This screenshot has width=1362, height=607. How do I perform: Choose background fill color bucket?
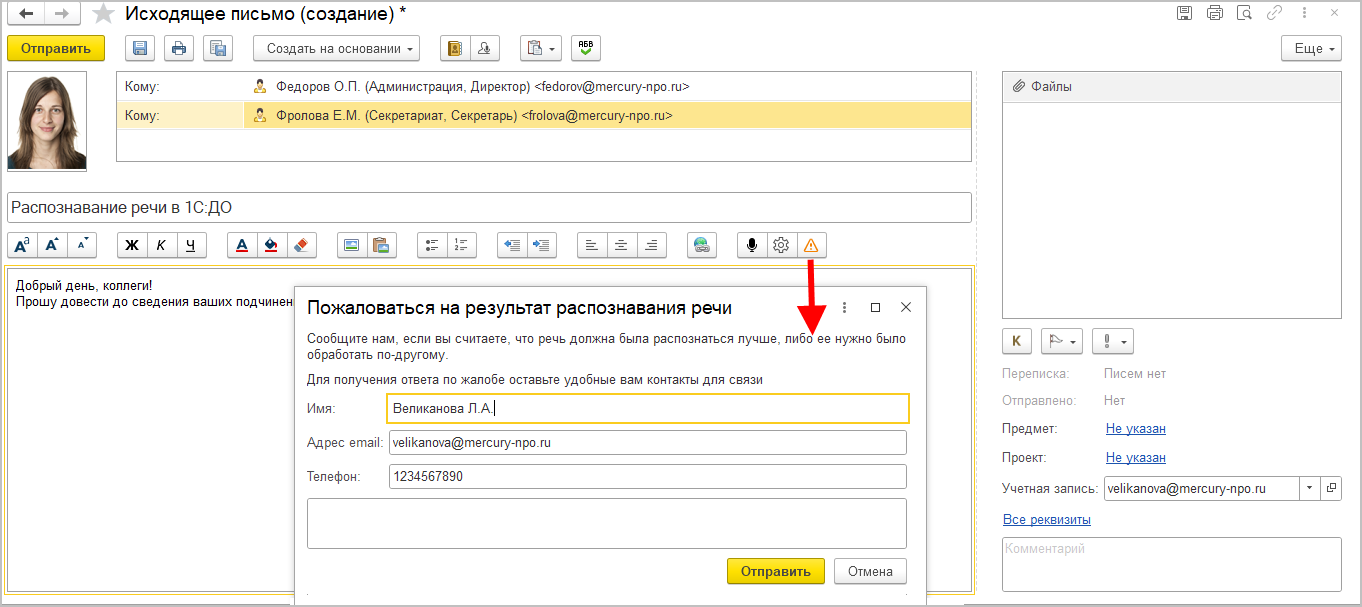pos(272,245)
